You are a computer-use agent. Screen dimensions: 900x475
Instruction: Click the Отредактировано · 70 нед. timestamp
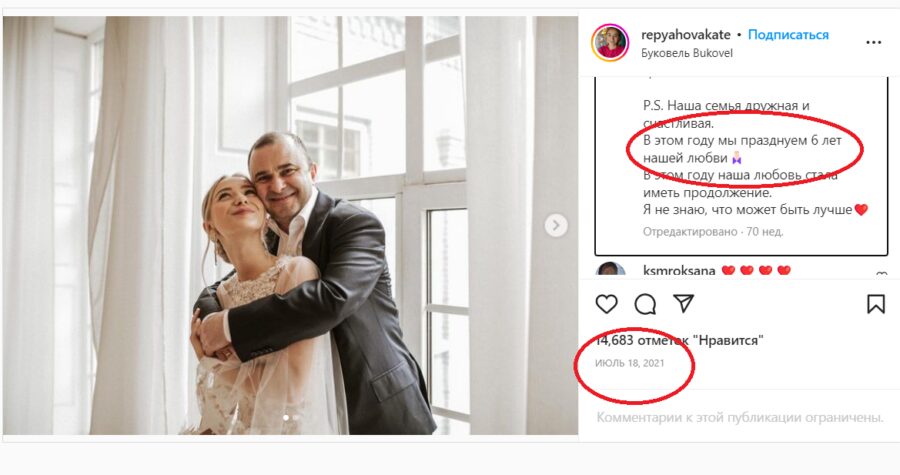pyautogui.click(x=713, y=232)
